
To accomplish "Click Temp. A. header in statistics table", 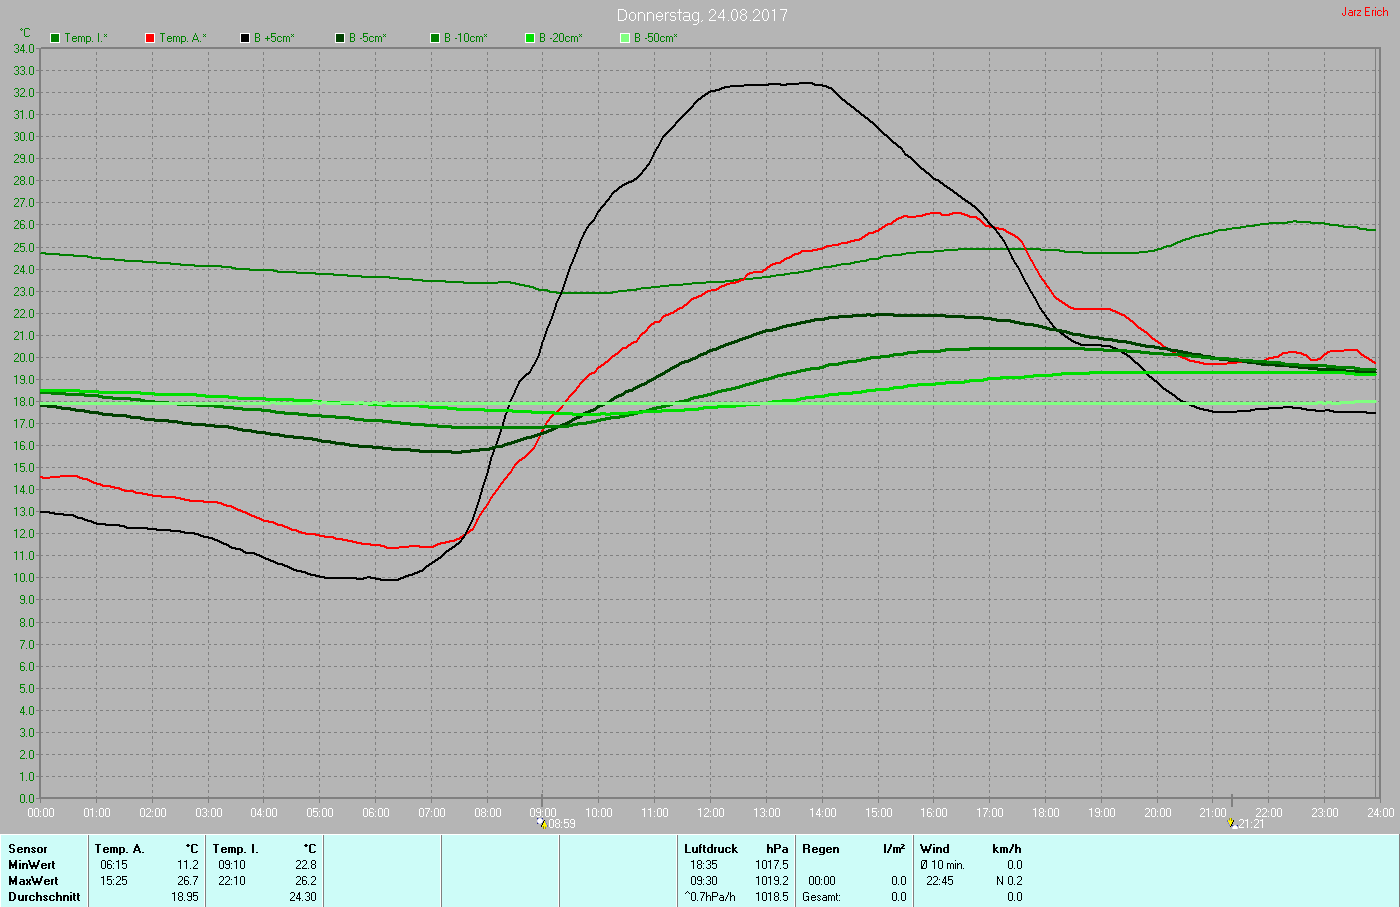I will (x=119, y=849).
